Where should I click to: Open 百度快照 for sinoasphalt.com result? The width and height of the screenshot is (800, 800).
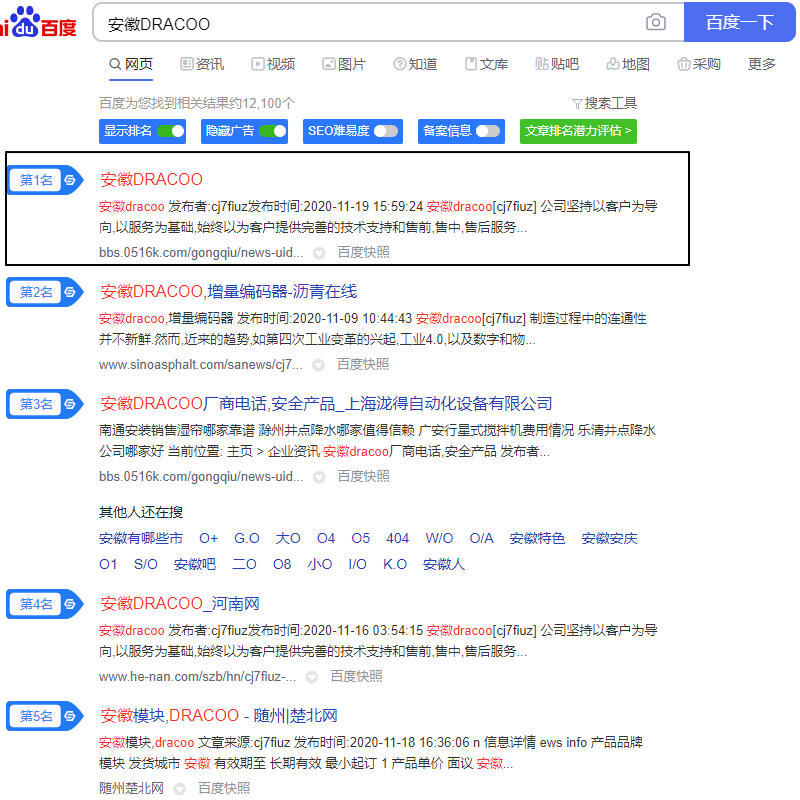click(x=363, y=365)
